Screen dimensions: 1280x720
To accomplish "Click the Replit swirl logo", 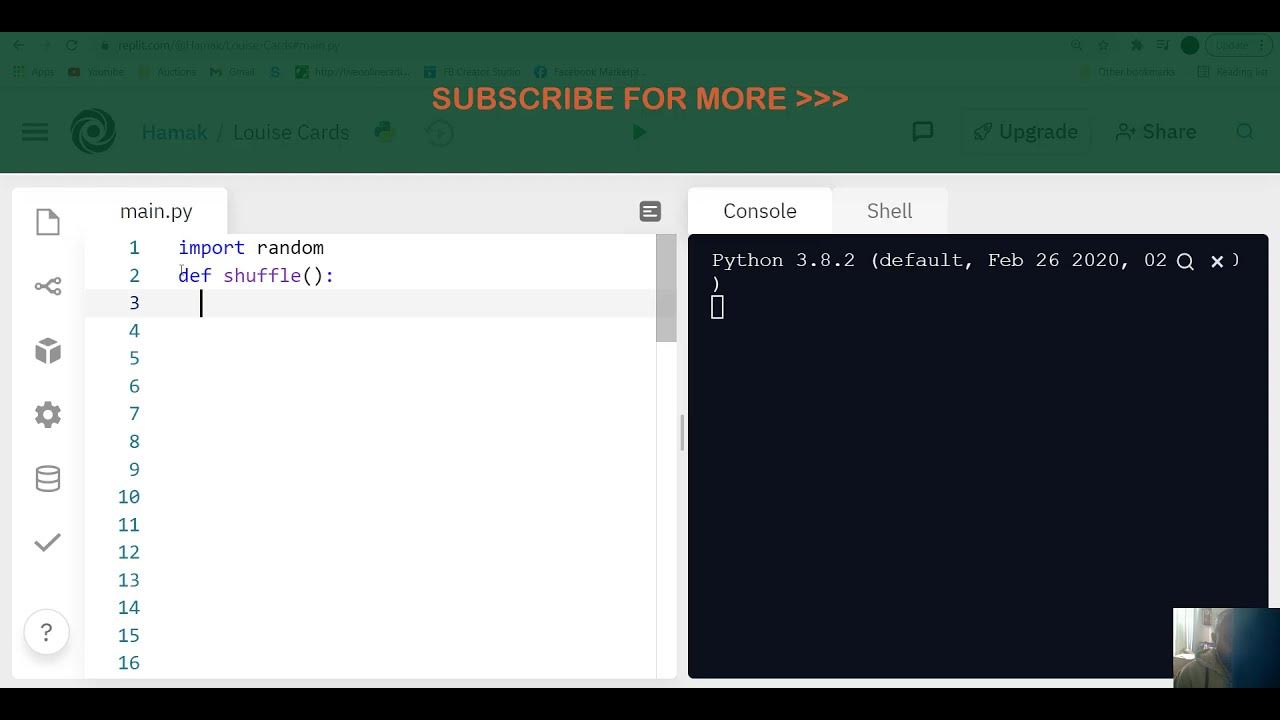I will pyautogui.click(x=93, y=132).
